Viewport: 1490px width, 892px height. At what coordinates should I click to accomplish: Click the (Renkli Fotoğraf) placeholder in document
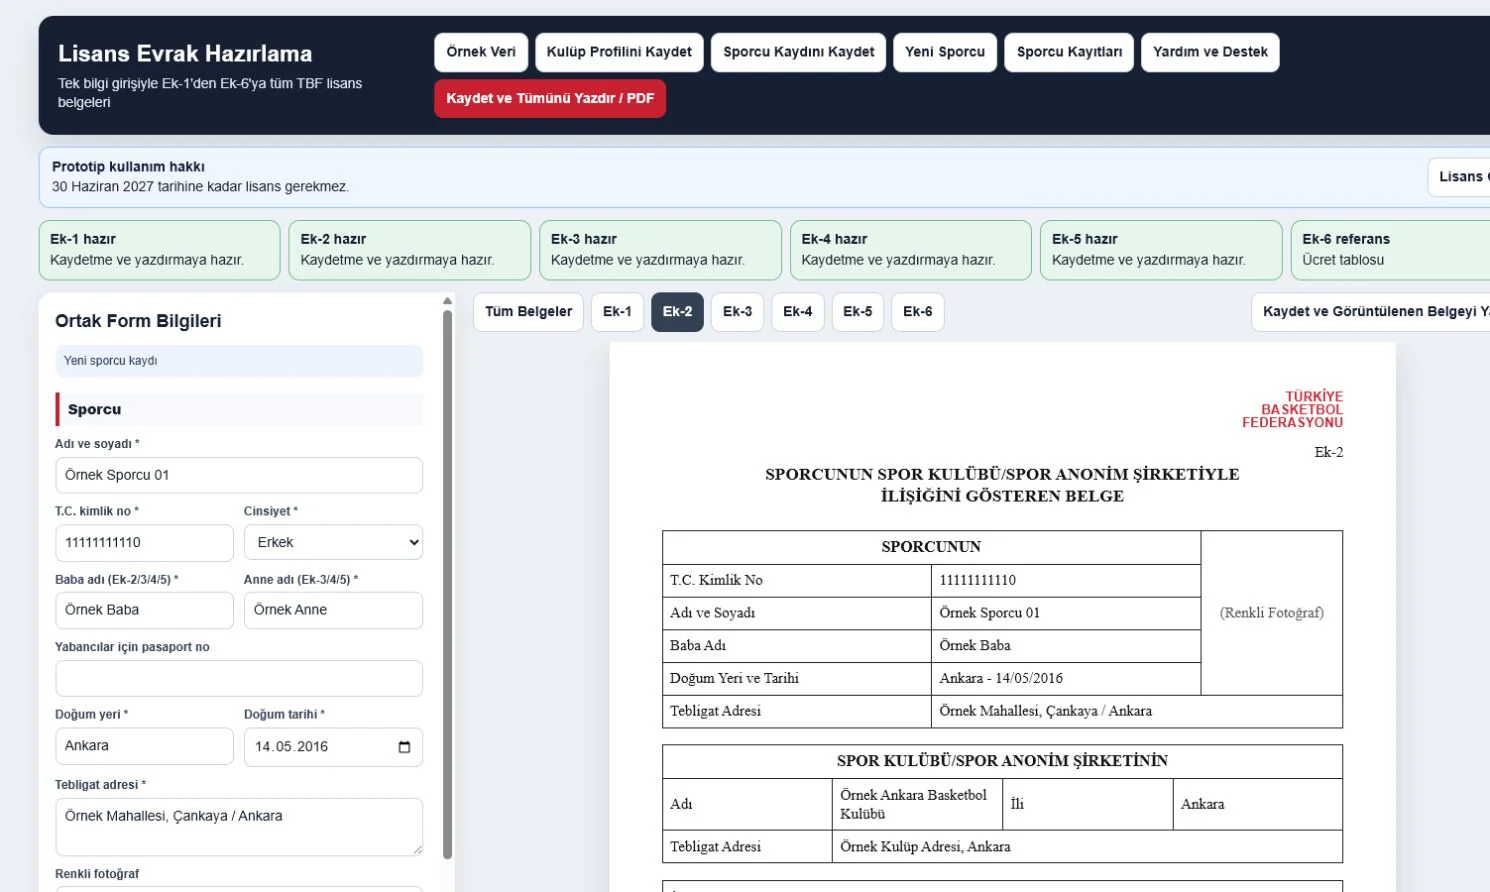pos(1272,613)
